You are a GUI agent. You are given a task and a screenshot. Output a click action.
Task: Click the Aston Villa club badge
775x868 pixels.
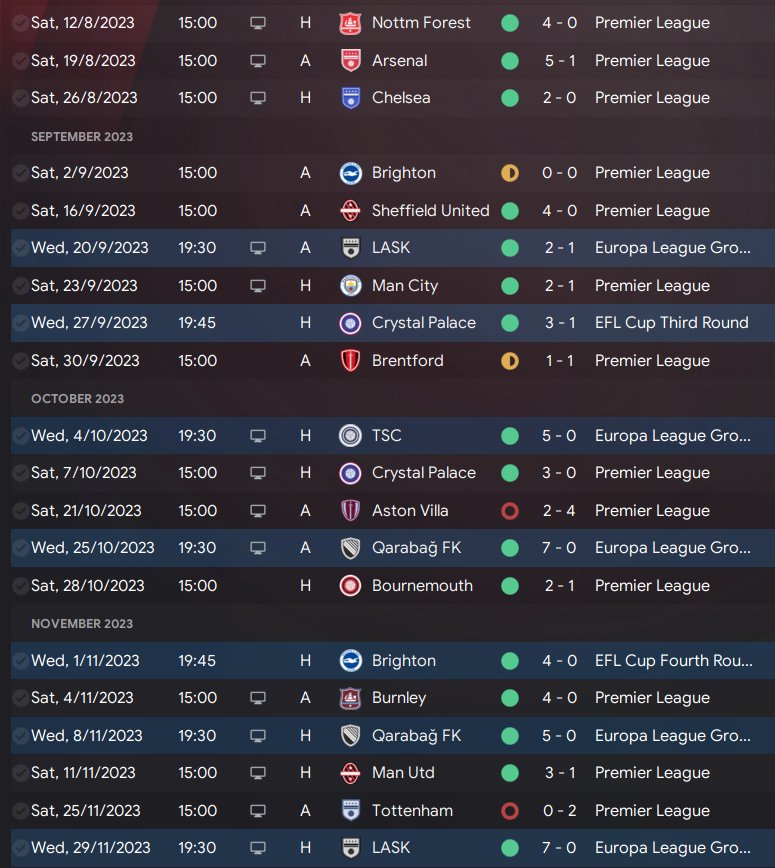(350, 510)
